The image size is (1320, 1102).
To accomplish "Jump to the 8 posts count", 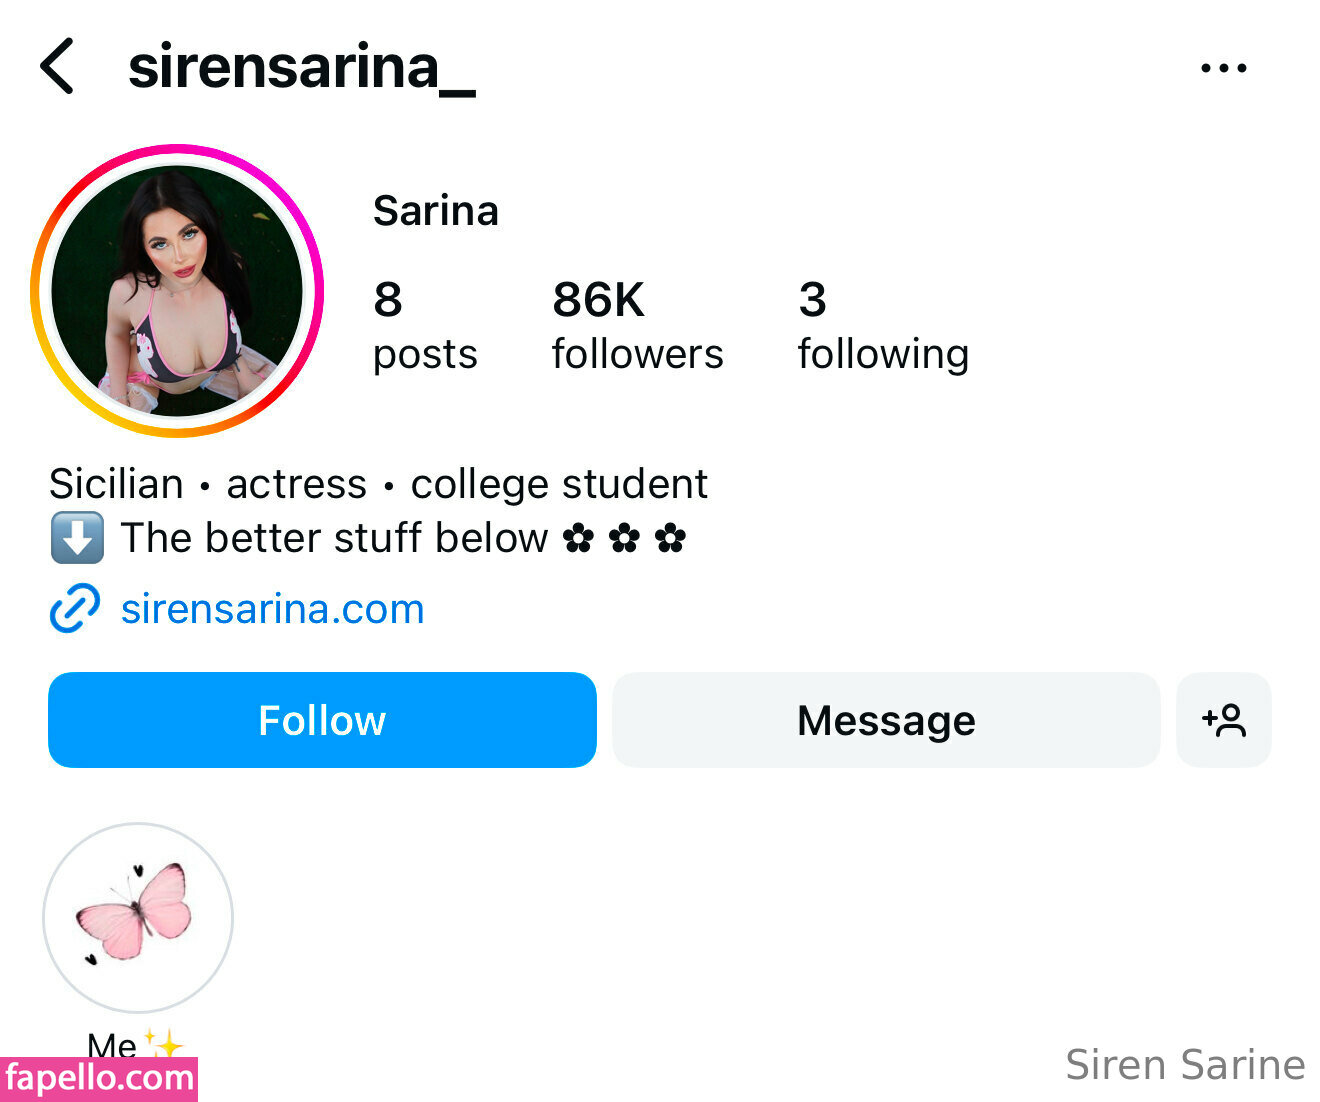I will point(424,325).
